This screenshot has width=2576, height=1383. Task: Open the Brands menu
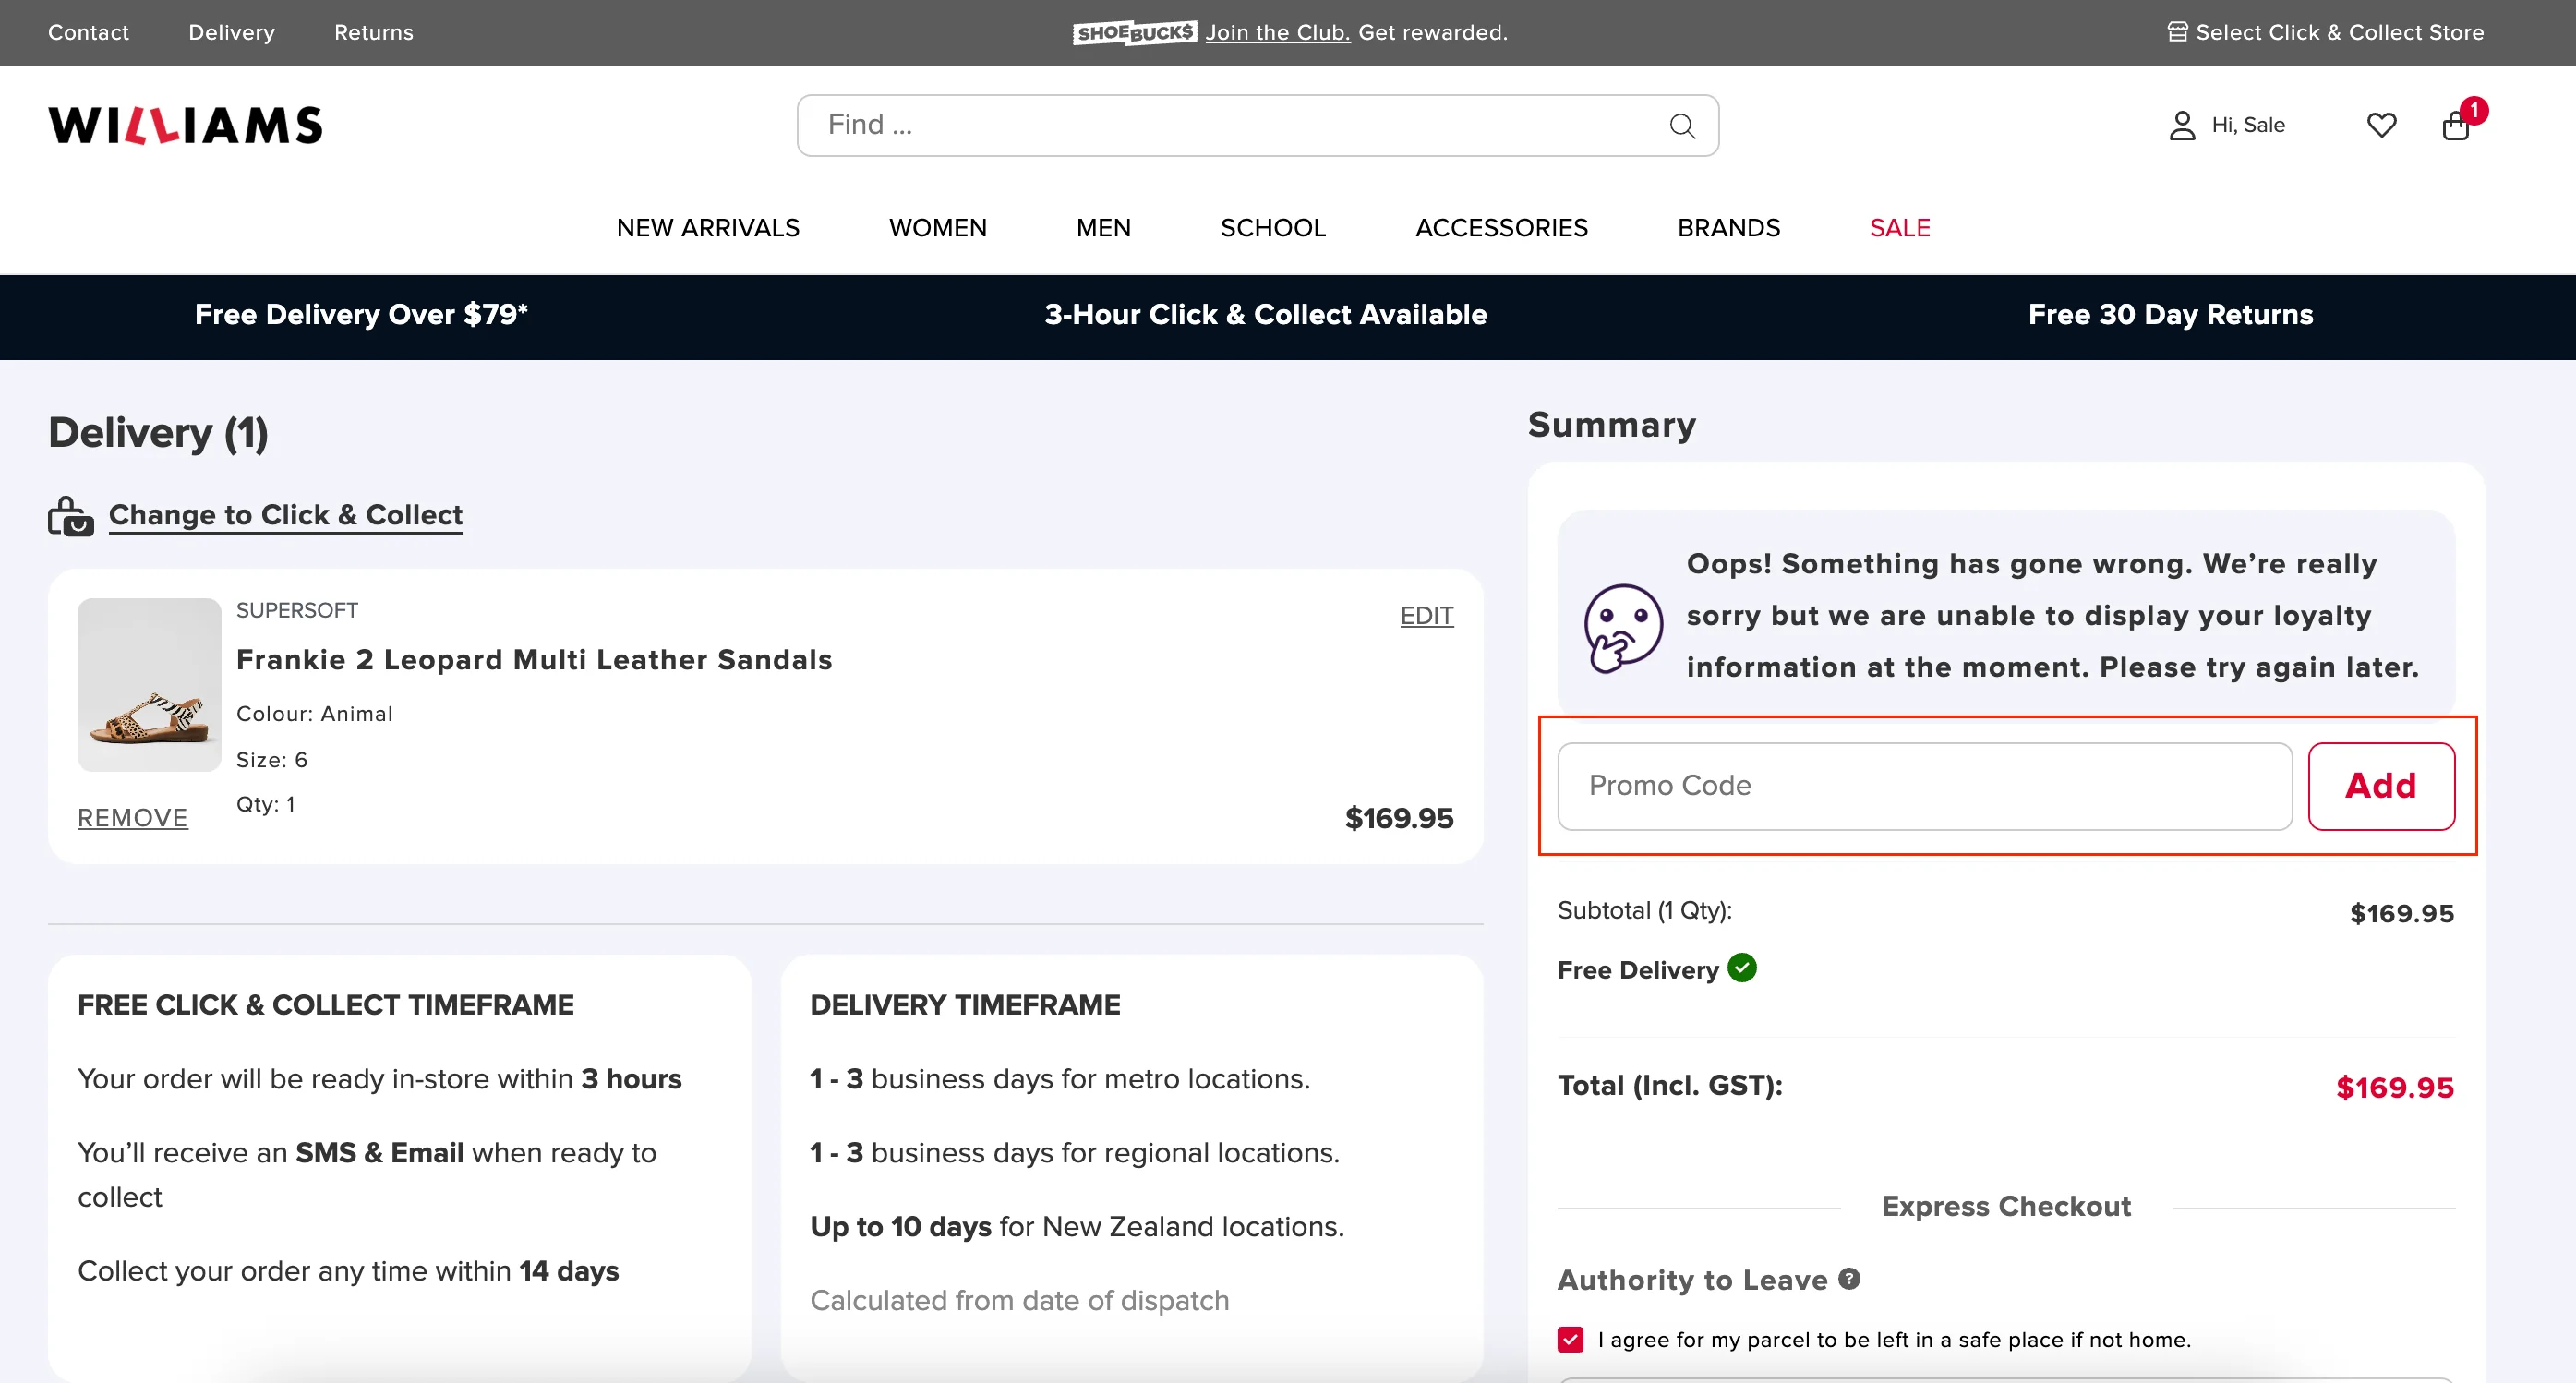click(1728, 228)
